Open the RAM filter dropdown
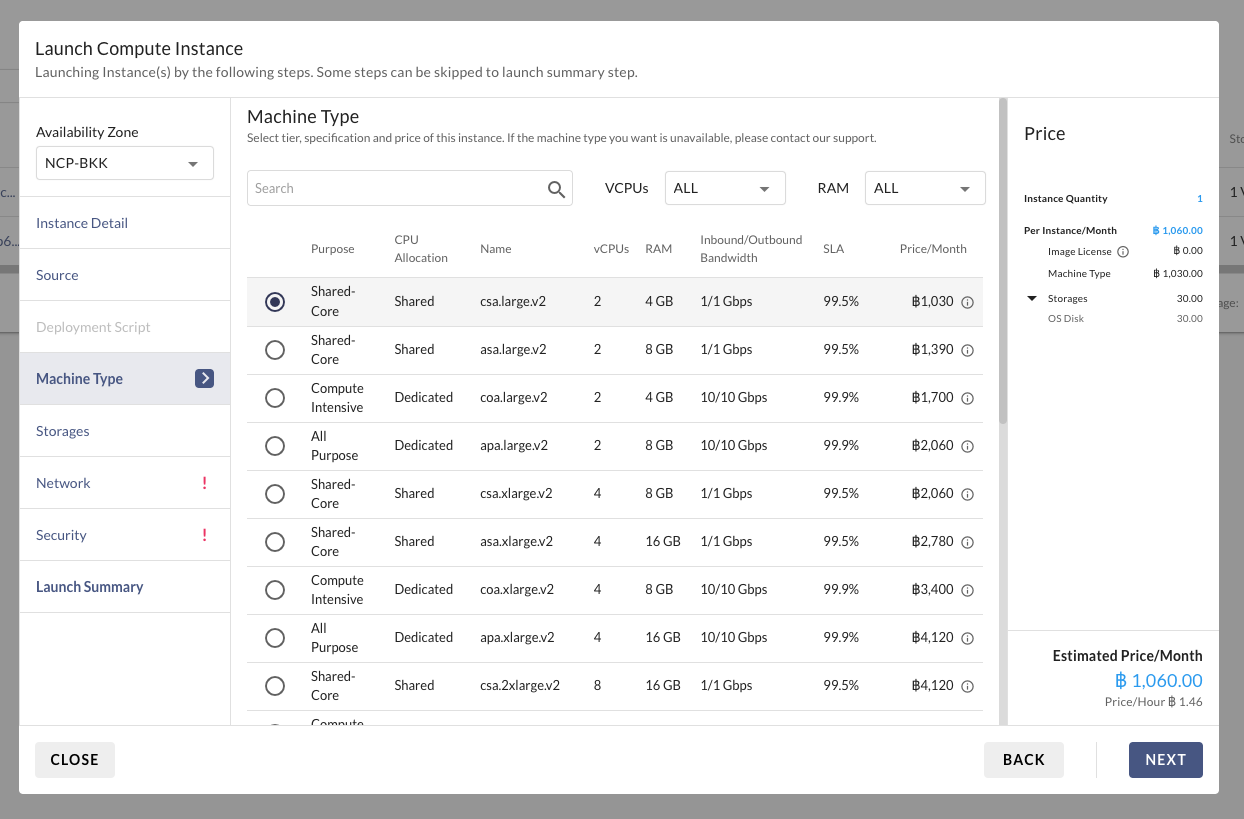The height and width of the screenshot is (819, 1244). click(924, 188)
